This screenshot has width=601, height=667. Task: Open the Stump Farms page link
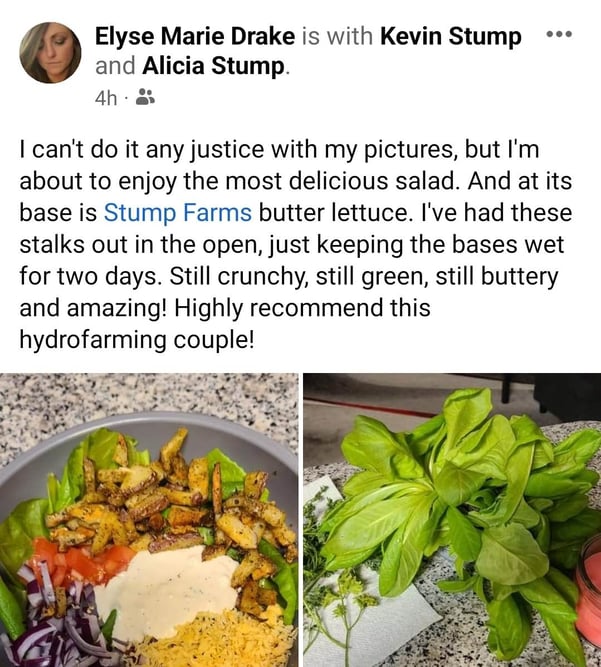[x=178, y=212]
